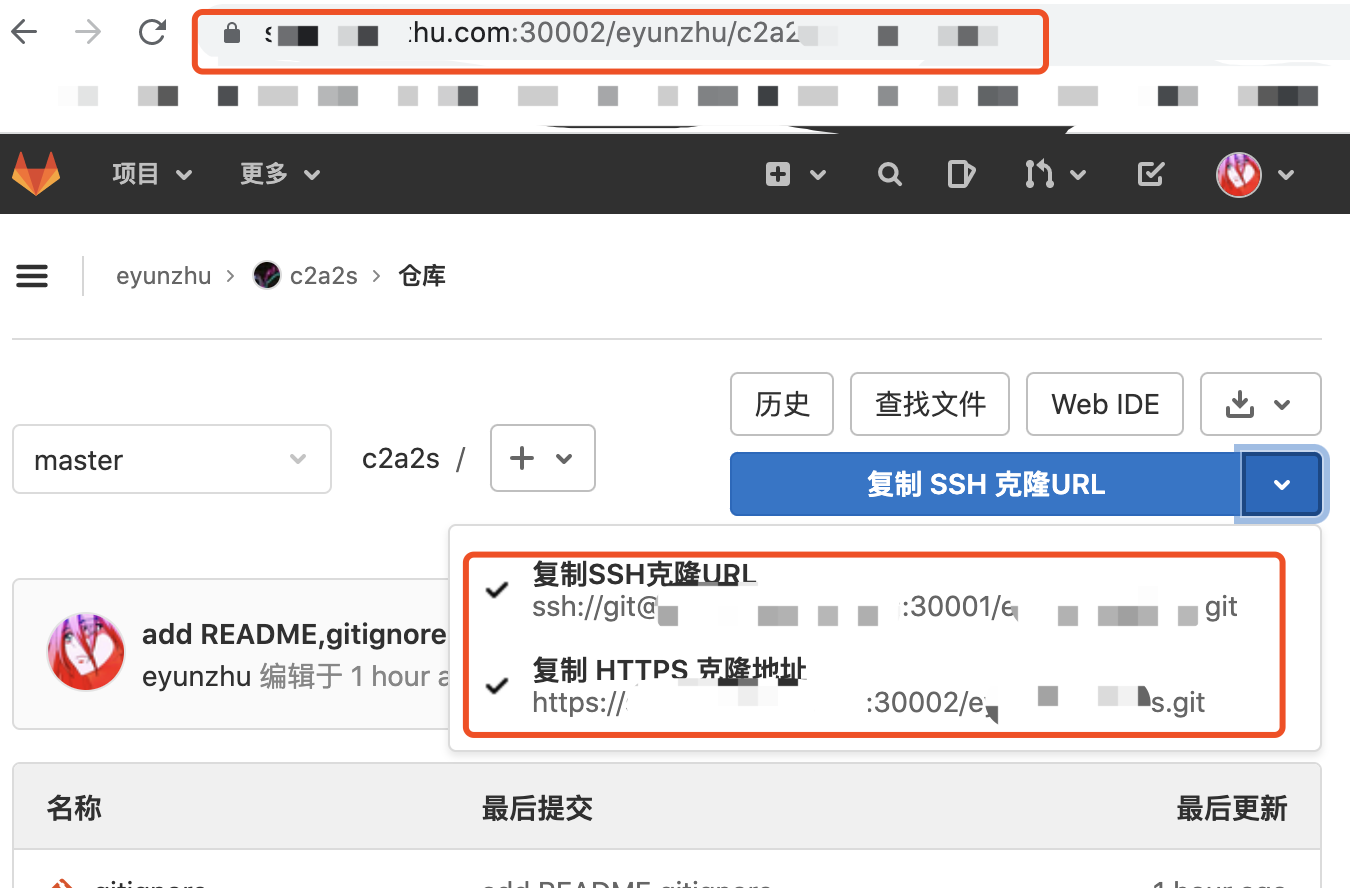
Task: Expand the chevron next to the user avatar
Action: 1286,175
